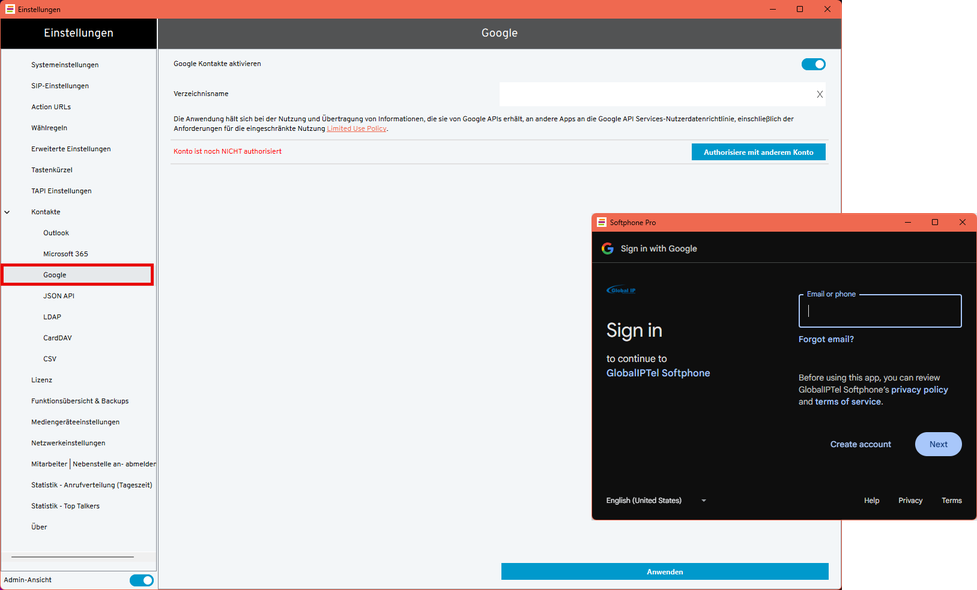Clear the Verzeichnisname field with the X icon

point(819,94)
